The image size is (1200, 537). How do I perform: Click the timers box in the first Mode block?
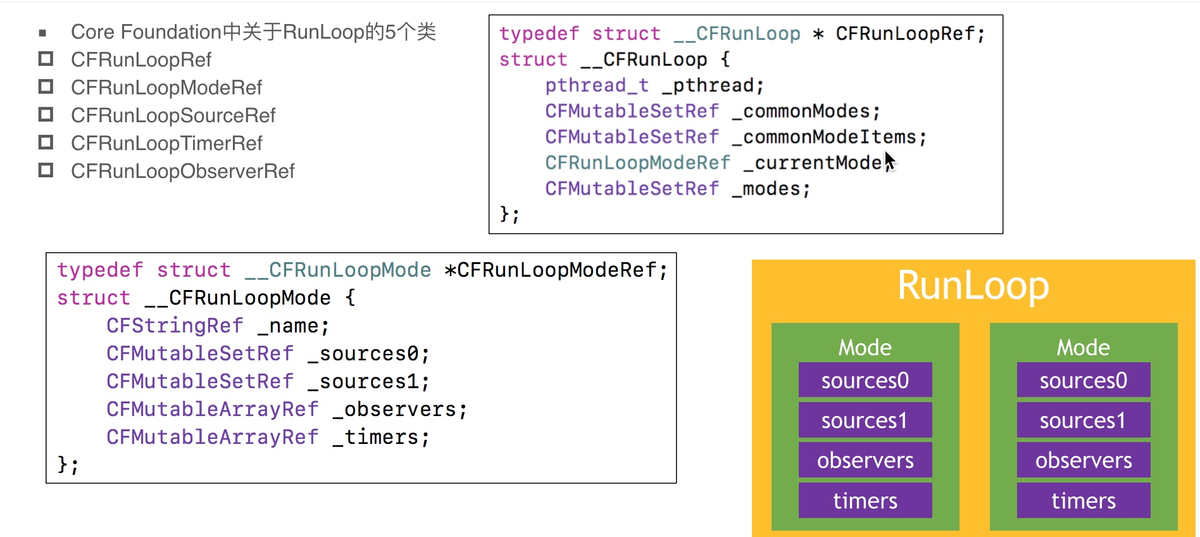click(x=865, y=500)
